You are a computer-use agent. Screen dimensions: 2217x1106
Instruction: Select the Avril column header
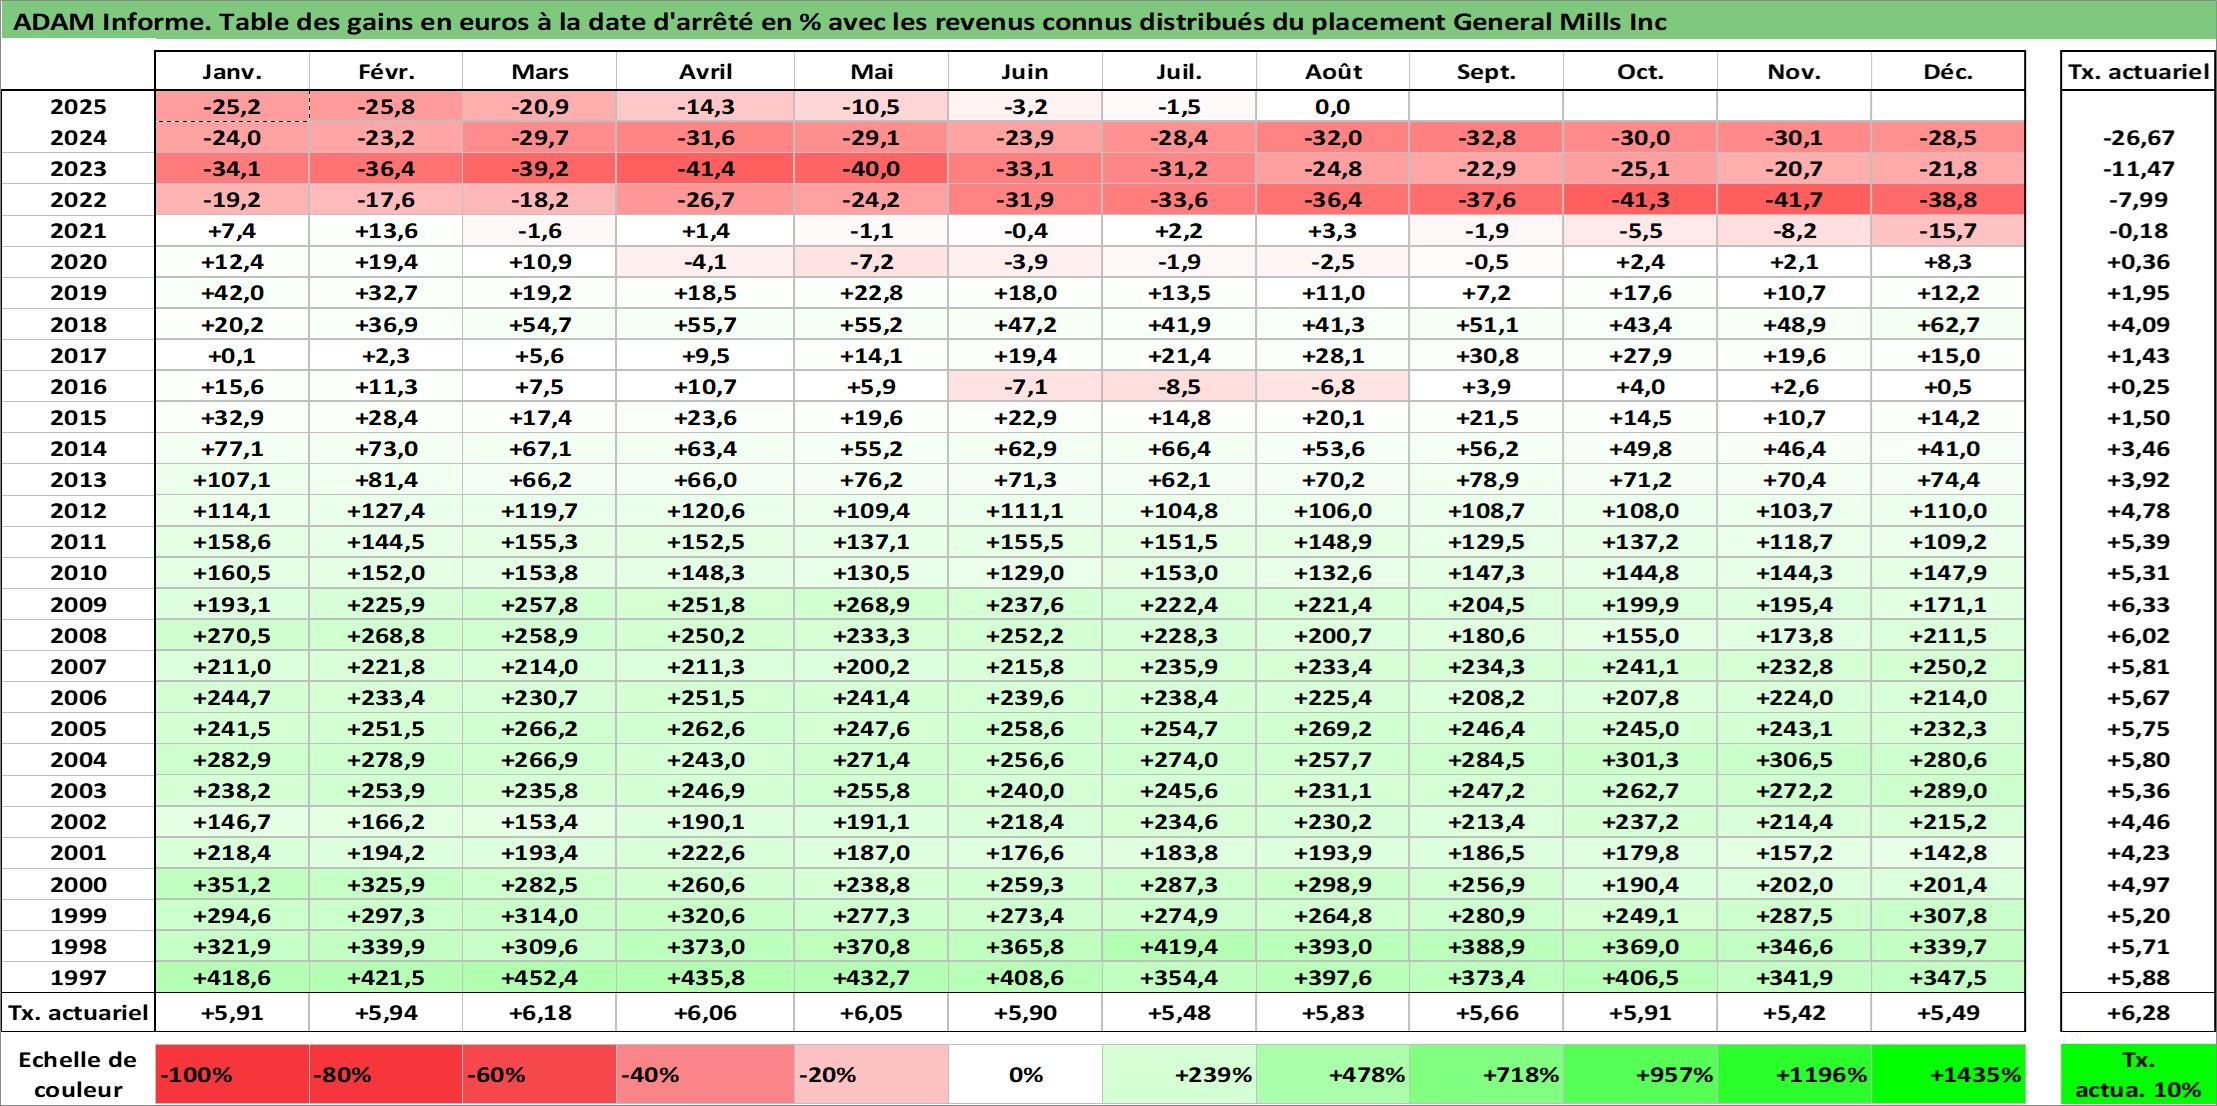[706, 71]
